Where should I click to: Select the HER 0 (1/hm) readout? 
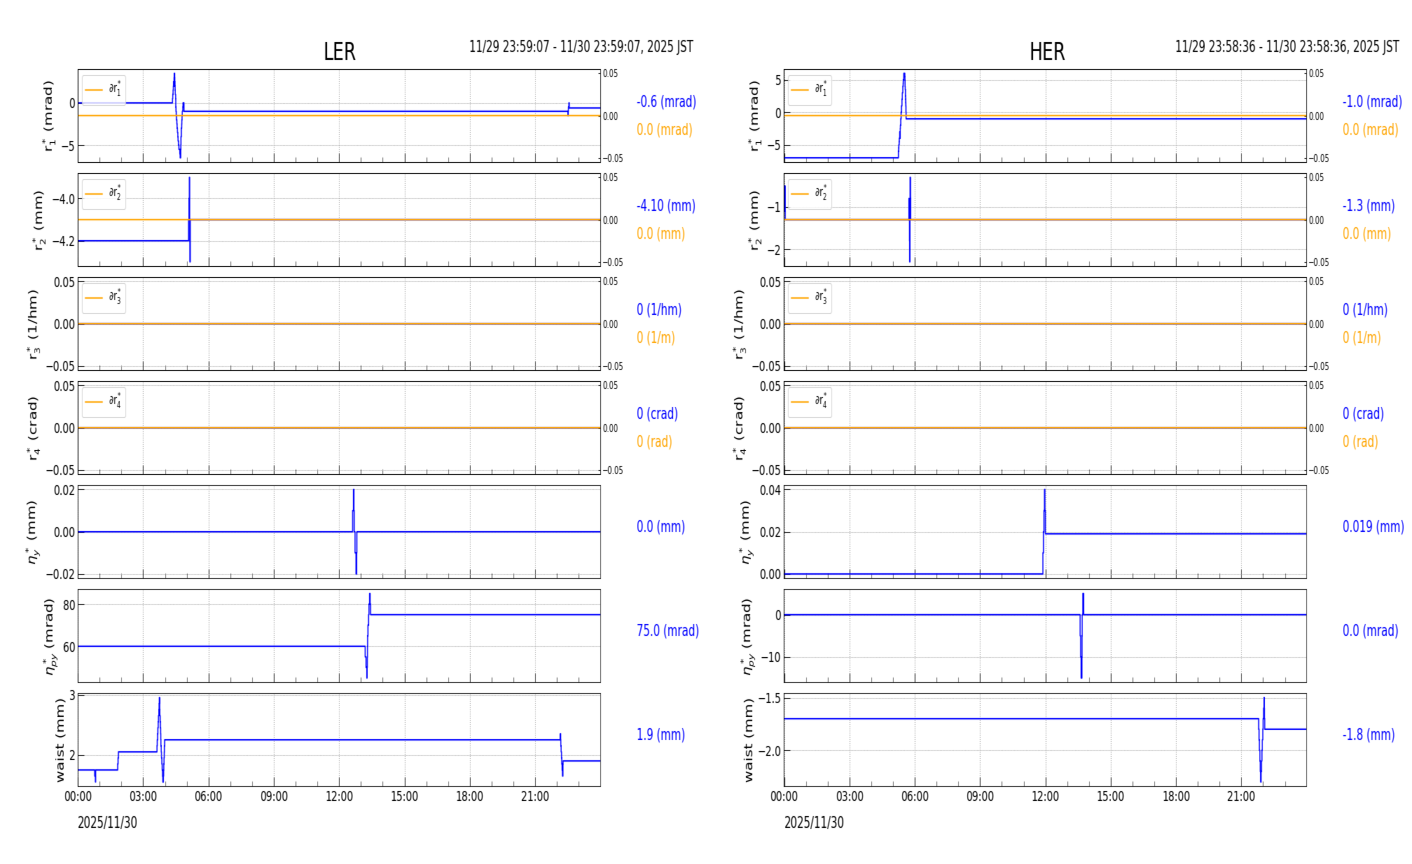click(1365, 310)
